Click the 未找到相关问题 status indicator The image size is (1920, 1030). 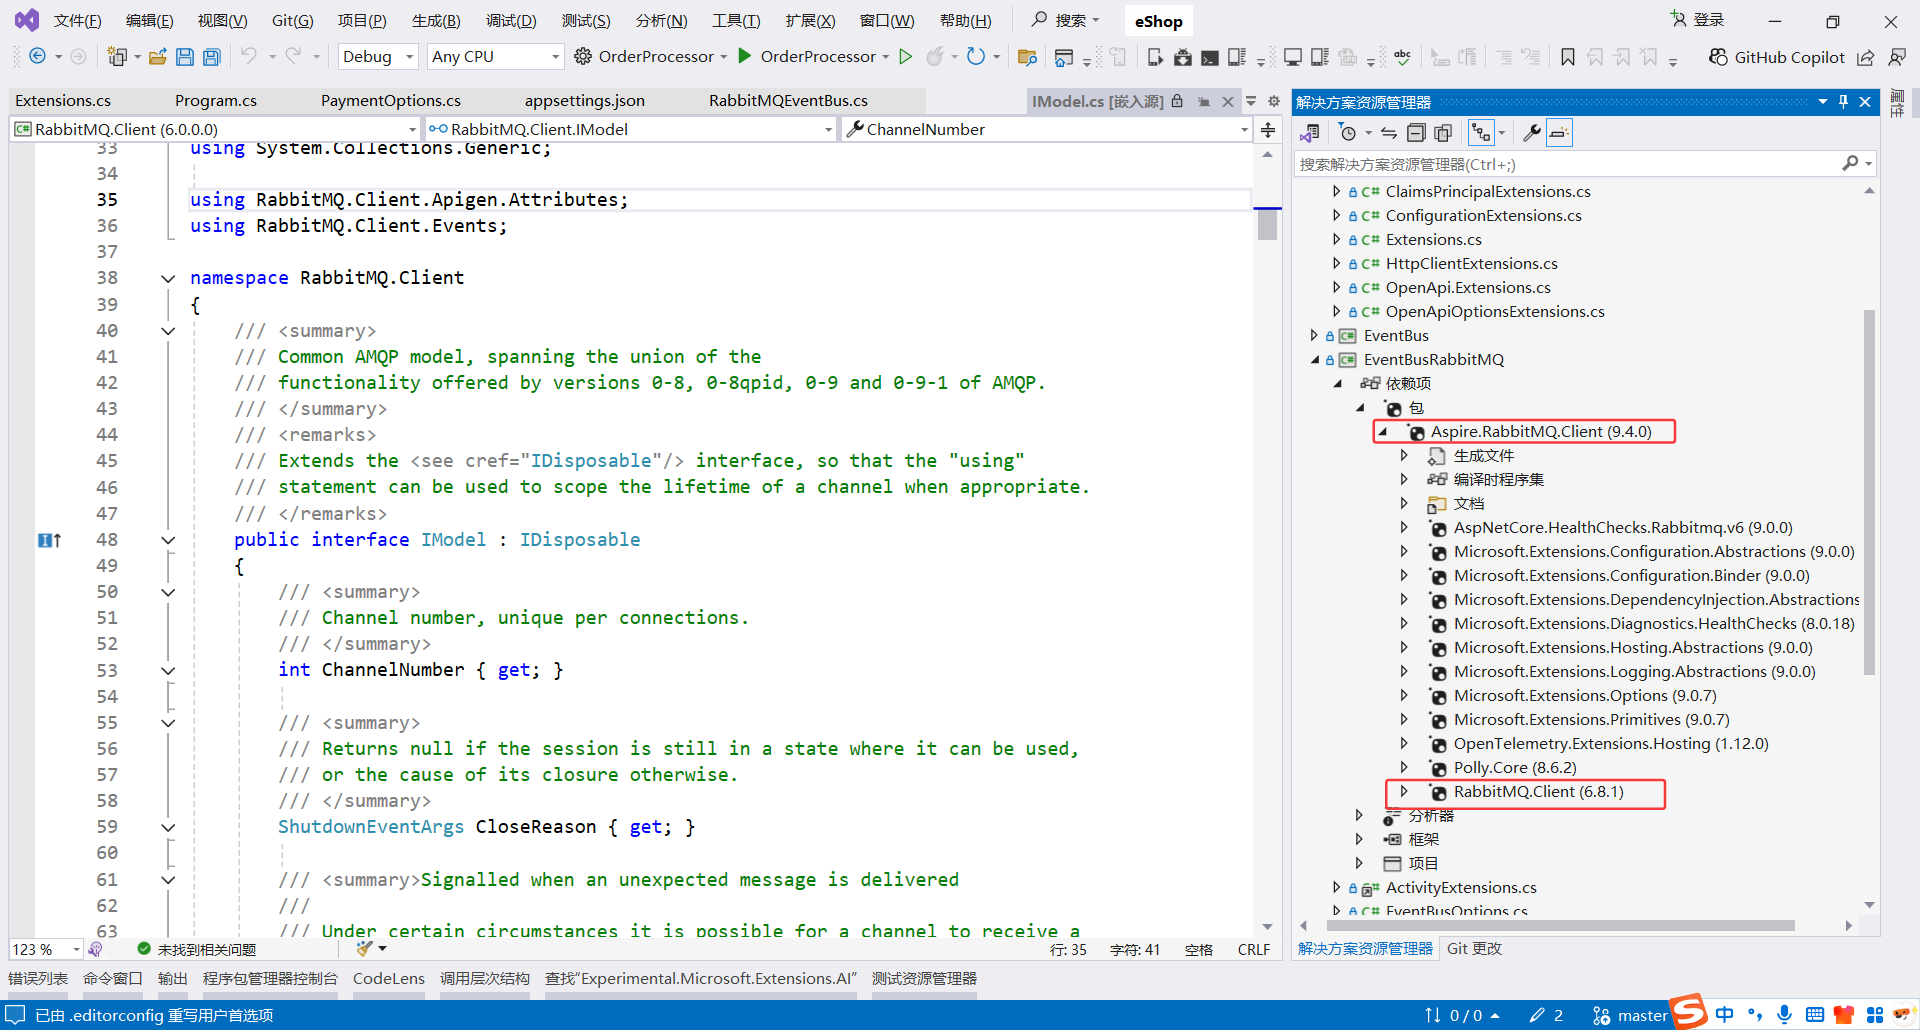(197, 949)
